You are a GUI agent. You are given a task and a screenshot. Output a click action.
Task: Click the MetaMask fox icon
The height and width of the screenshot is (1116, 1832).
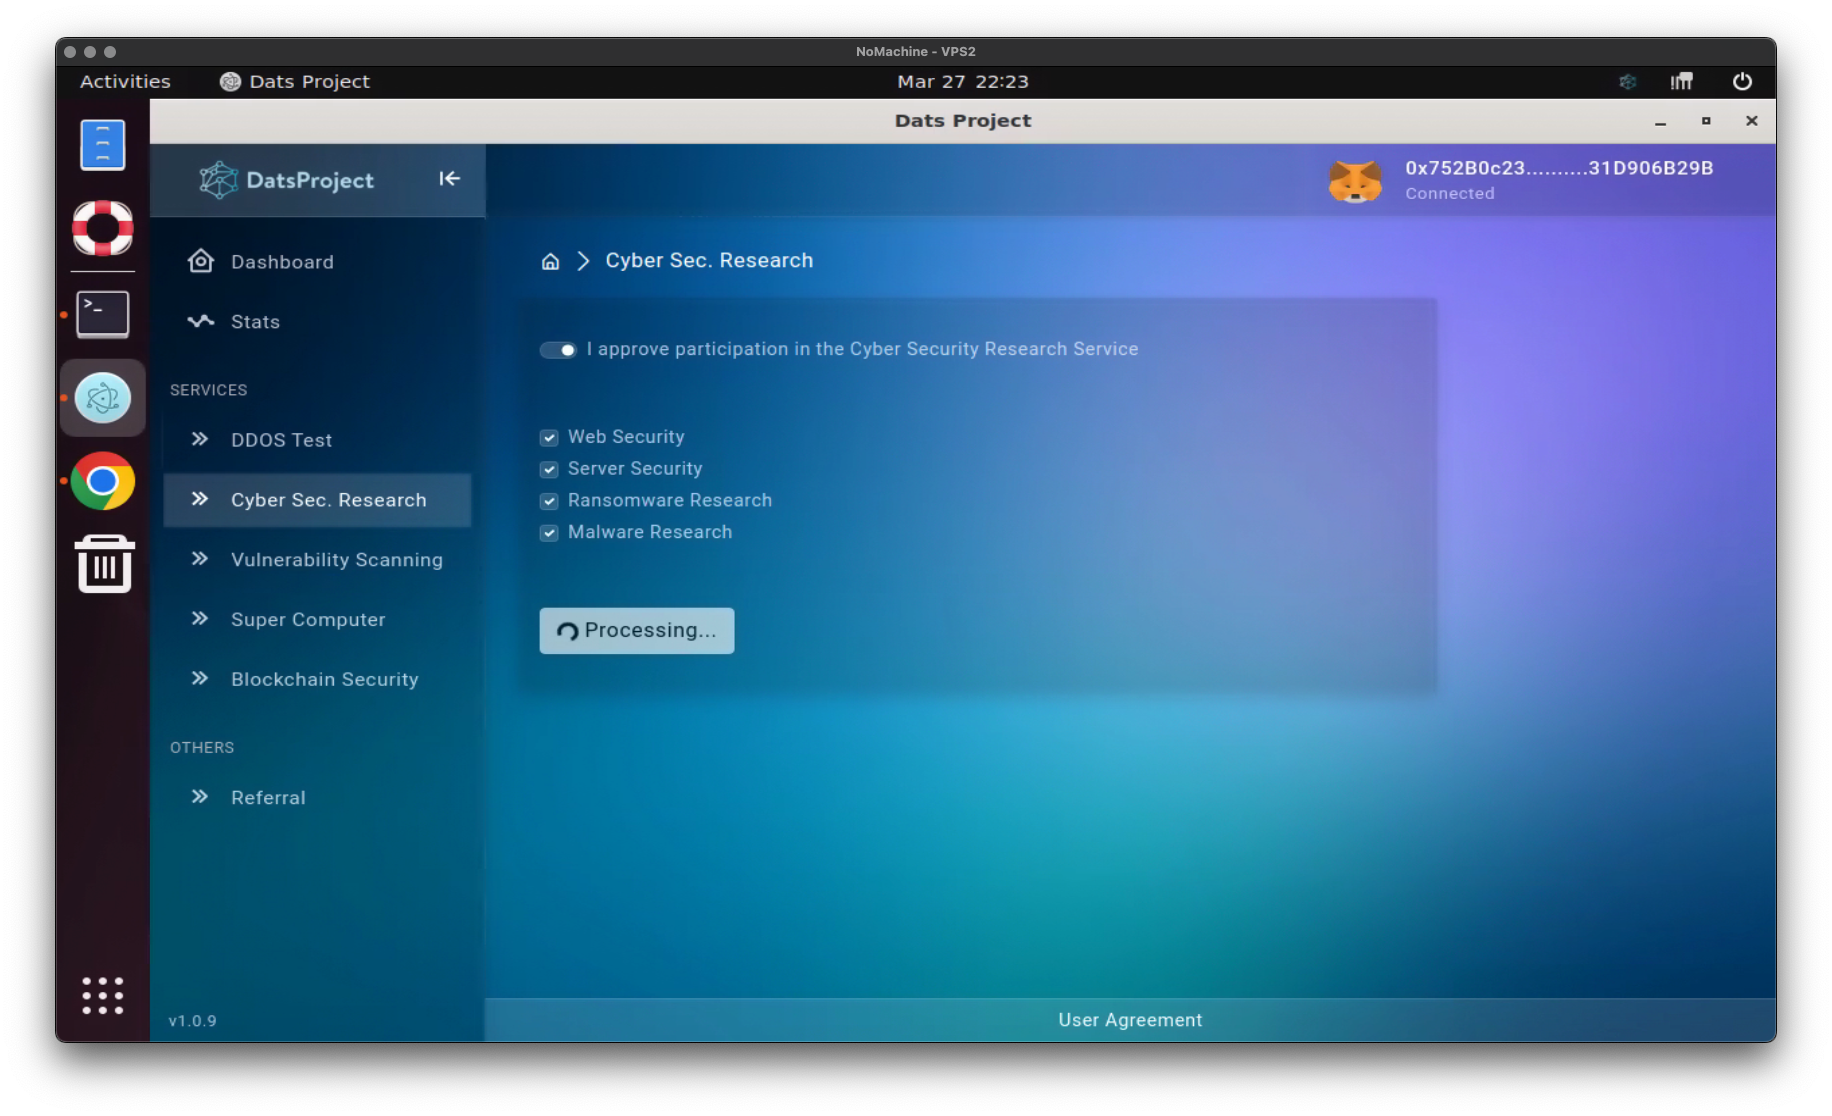click(x=1355, y=181)
